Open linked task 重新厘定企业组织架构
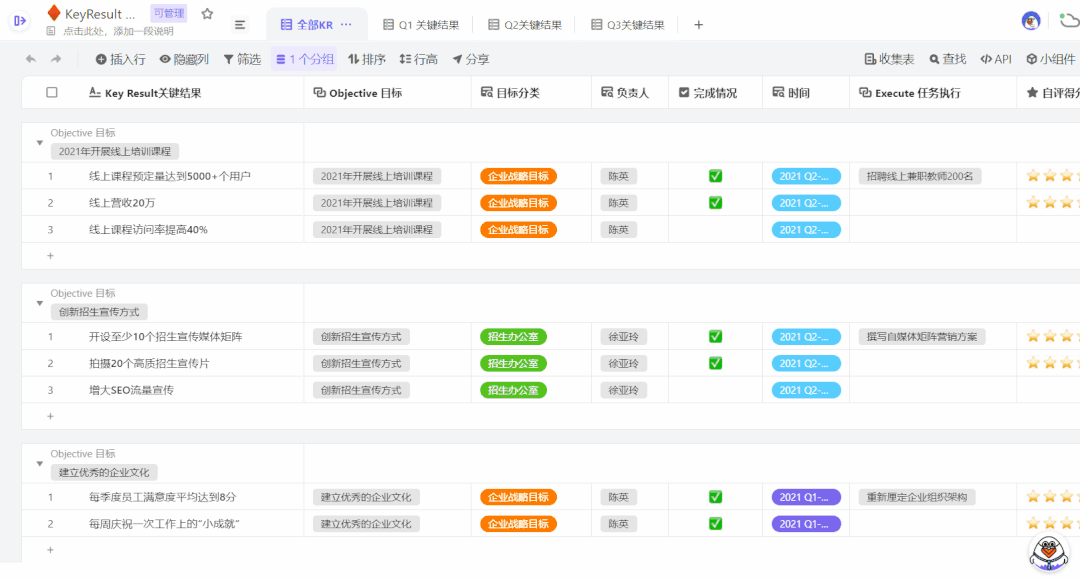This screenshot has width=1080, height=579. coord(917,497)
